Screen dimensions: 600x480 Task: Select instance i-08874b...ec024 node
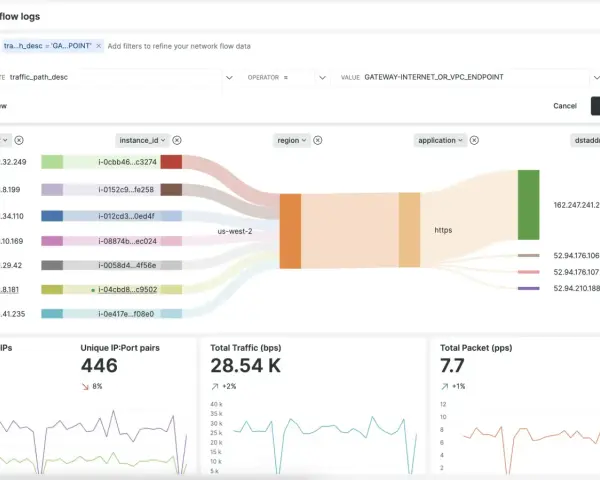point(127,241)
